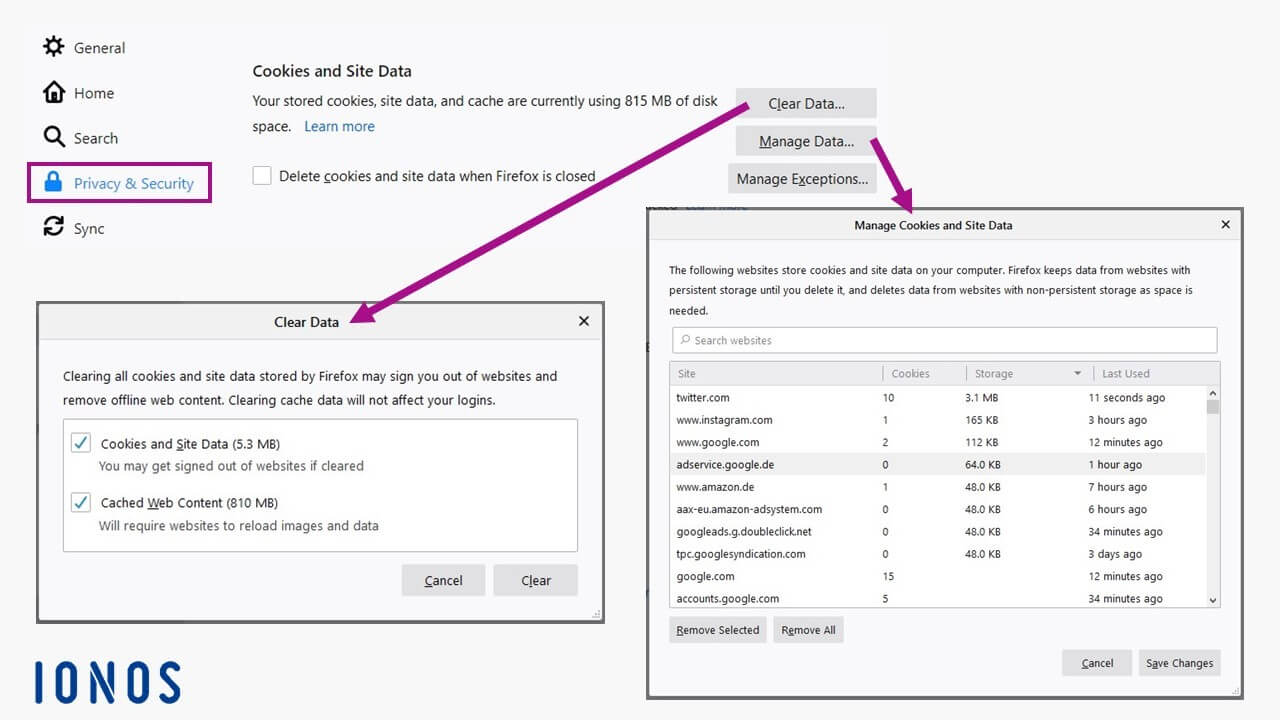Click the site list scrollbar up arrow
Image resolution: width=1280 pixels, height=720 pixels.
(1213, 393)
